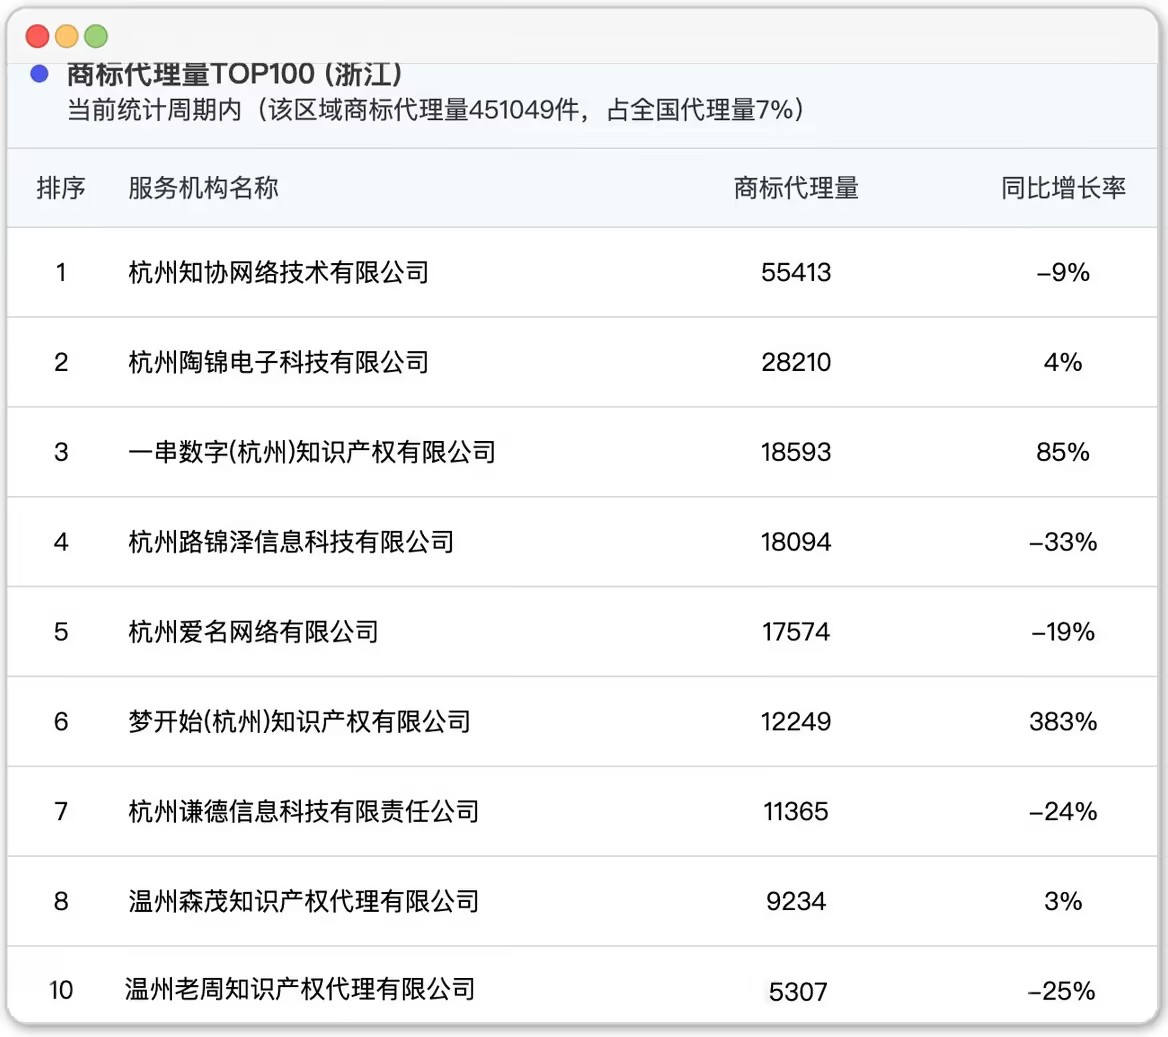Click 杭州路锦泽信息科技有限公司 row name
This screenshot has height=1037, width=1168.
[x=291, y=542]
